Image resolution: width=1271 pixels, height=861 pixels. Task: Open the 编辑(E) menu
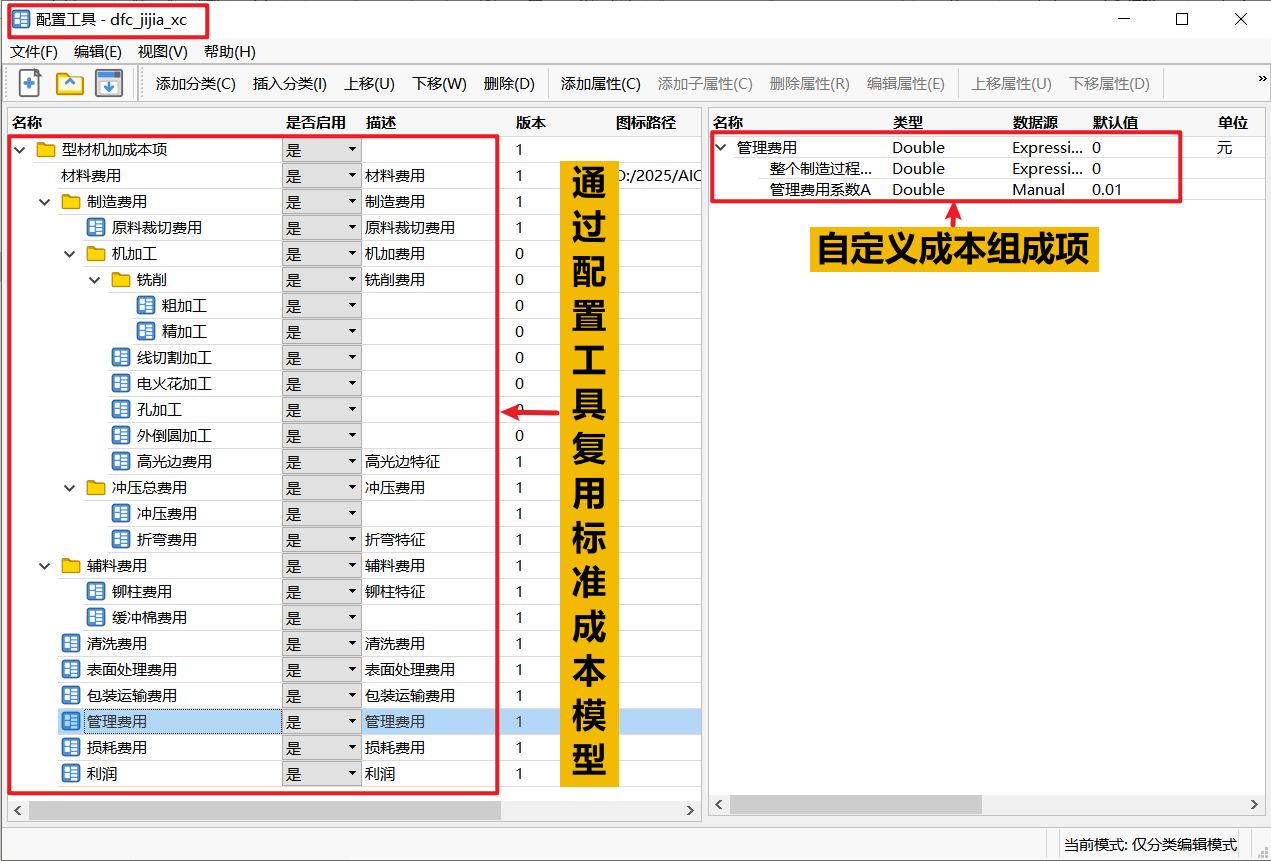[x=98, y=52]
